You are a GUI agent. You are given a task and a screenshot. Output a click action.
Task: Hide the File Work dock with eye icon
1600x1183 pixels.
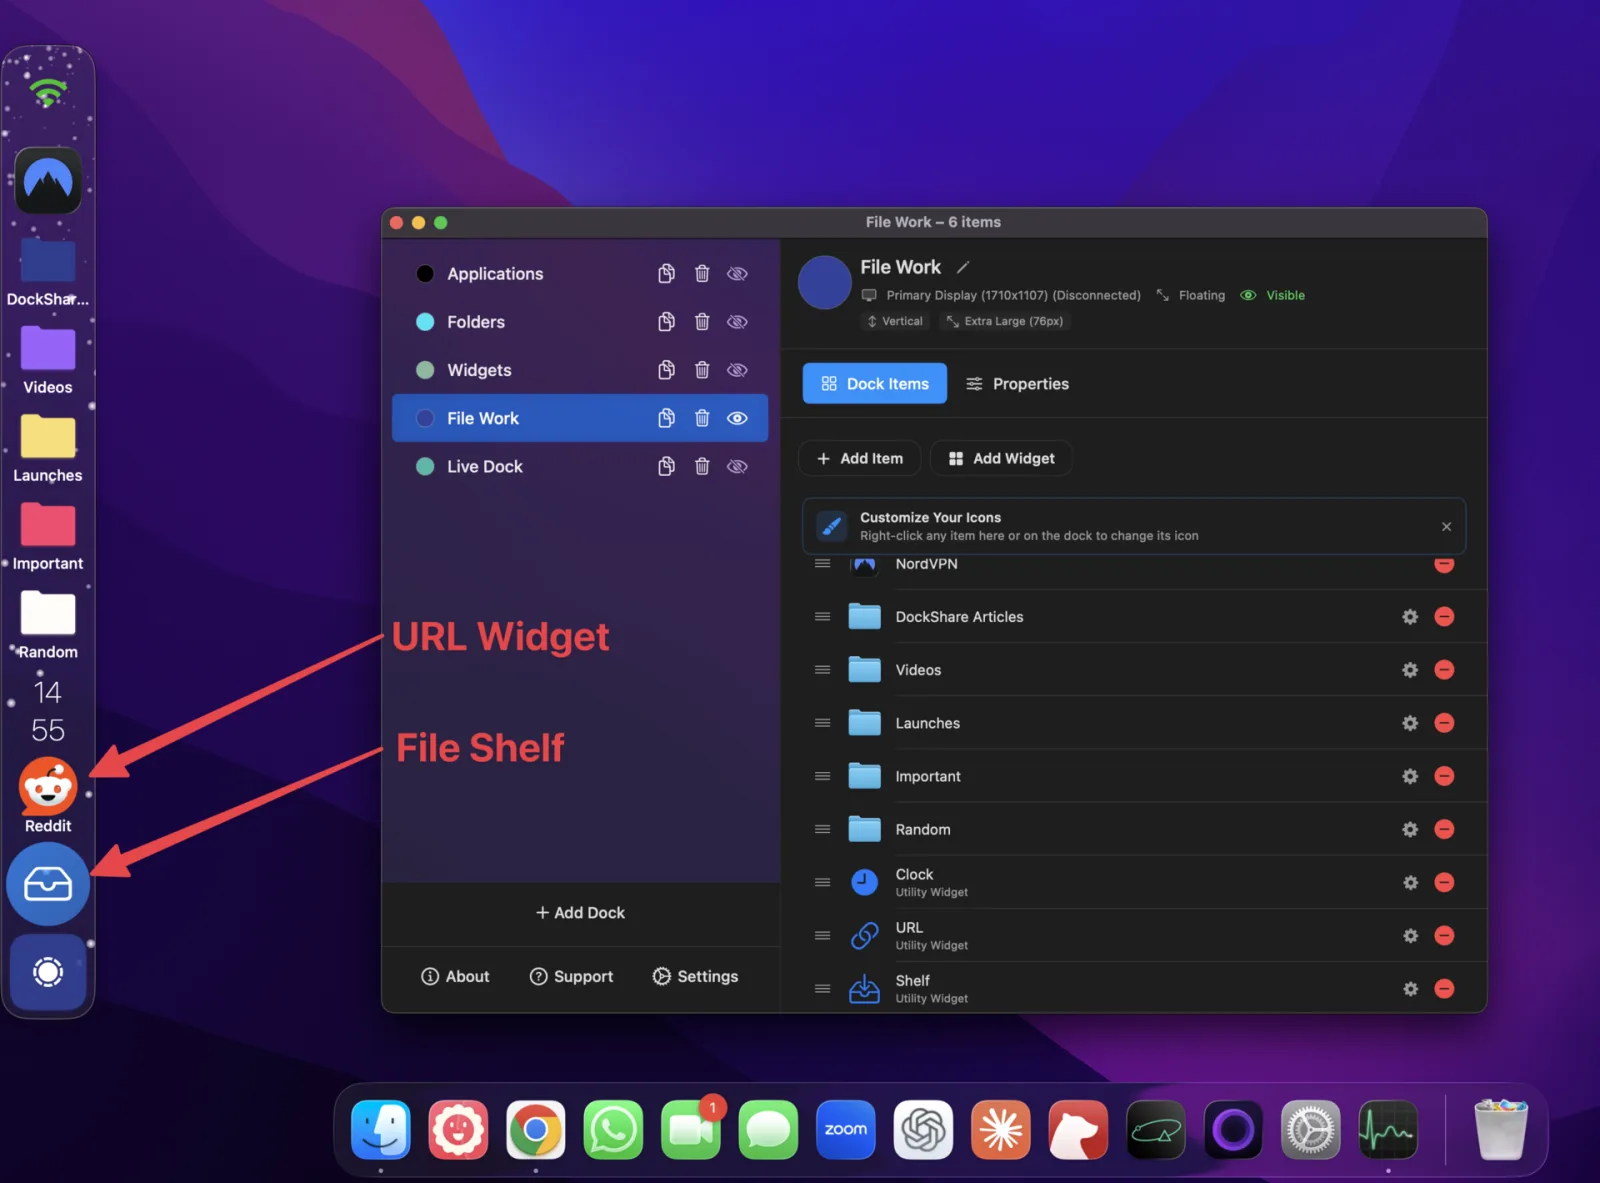737,418
